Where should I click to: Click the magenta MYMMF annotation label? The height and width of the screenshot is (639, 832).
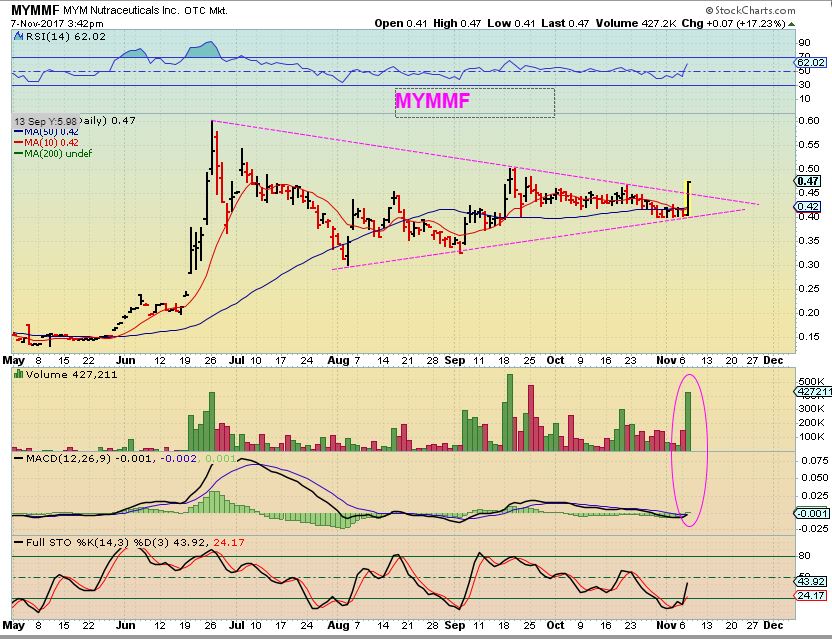(432, 100)
